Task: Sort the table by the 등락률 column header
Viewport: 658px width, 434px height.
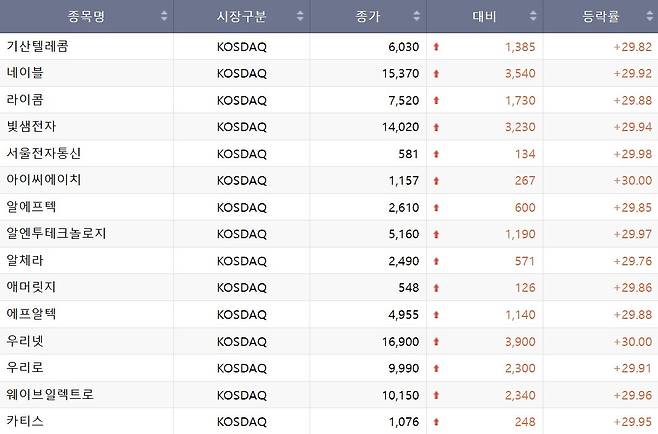Action: 600,16
